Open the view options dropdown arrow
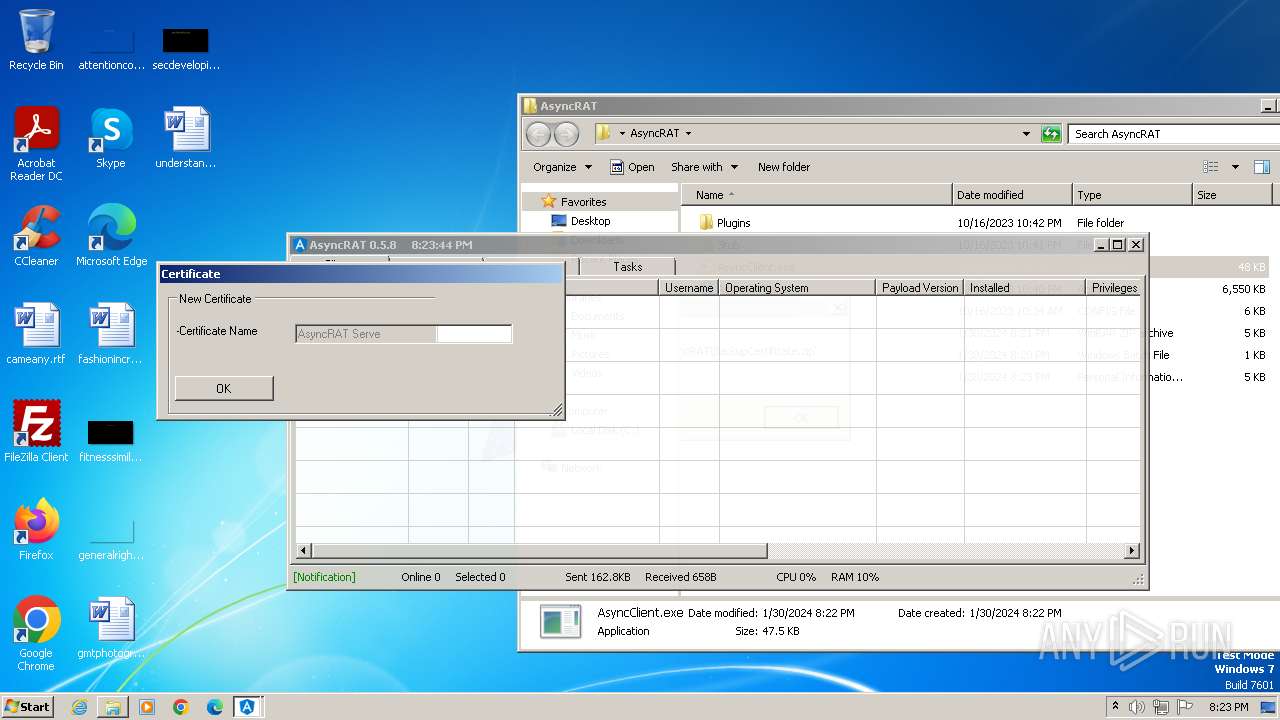Screen dimensions: 1280x720 (1235, 167)
